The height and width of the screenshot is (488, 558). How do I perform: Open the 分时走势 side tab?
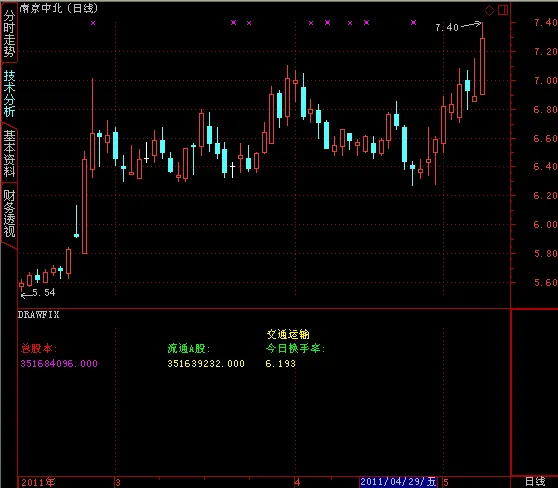[10, 33]
